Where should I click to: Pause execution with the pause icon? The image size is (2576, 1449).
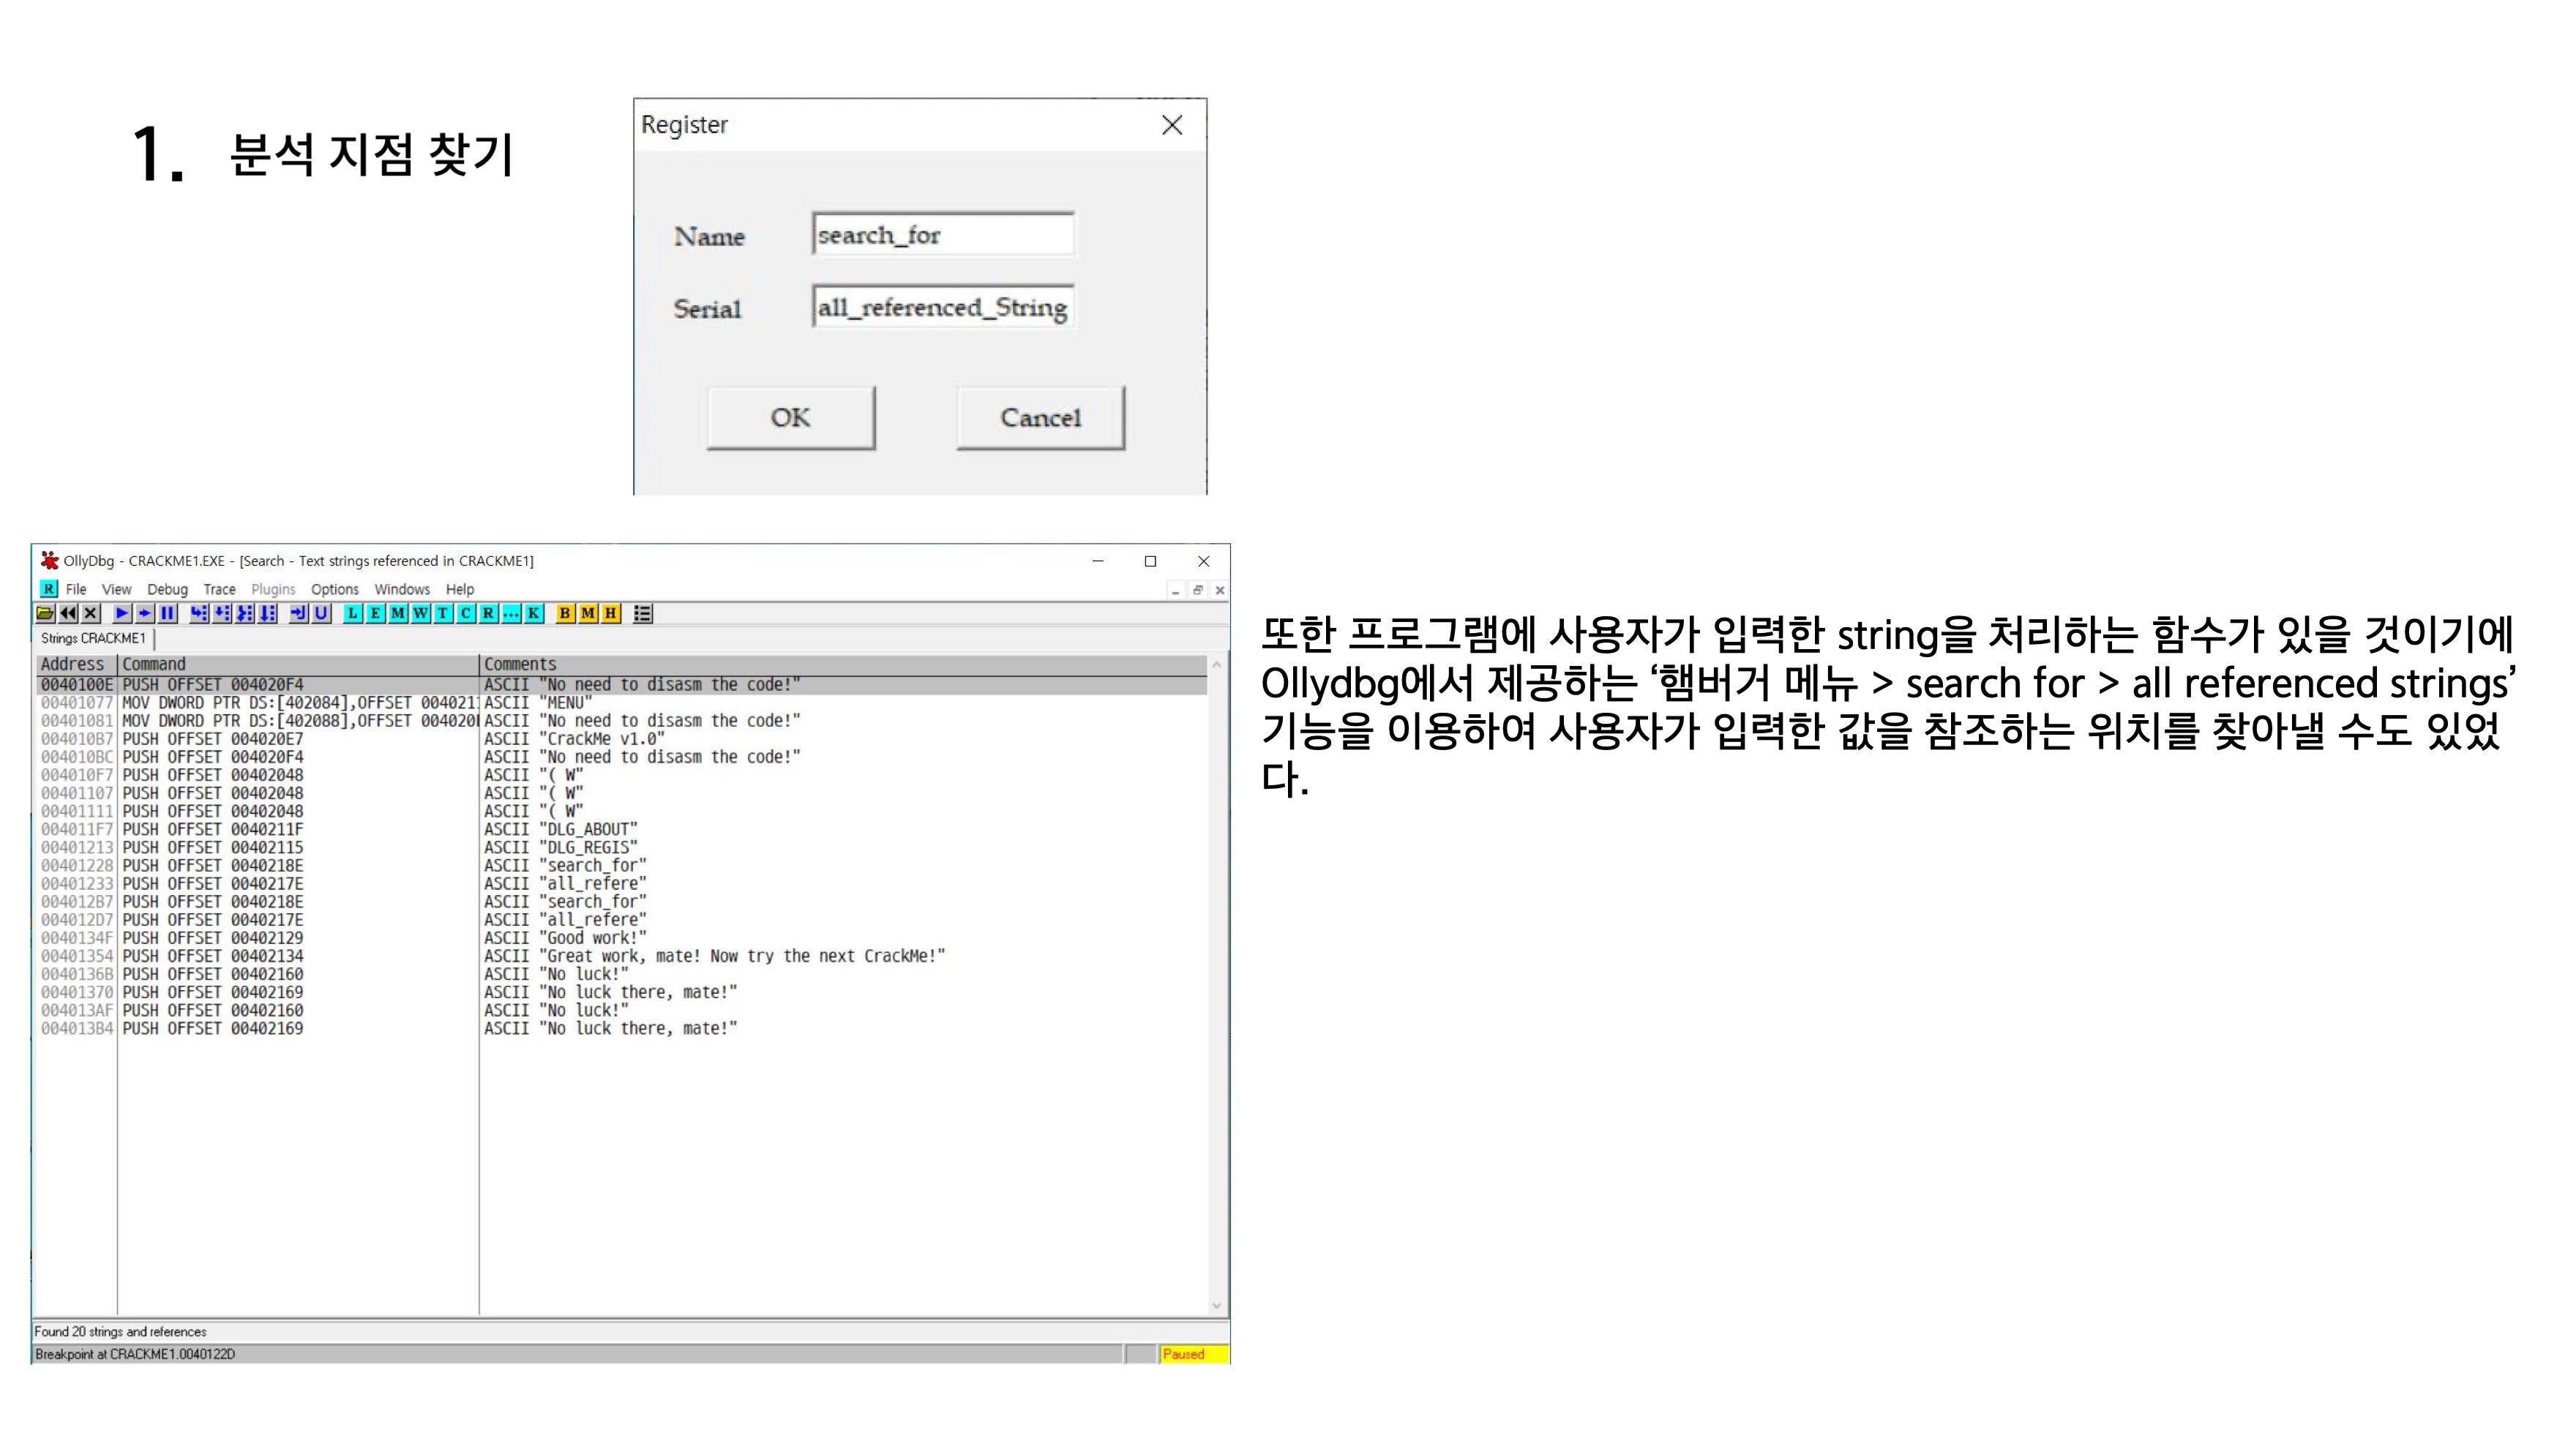coord(168,613)
